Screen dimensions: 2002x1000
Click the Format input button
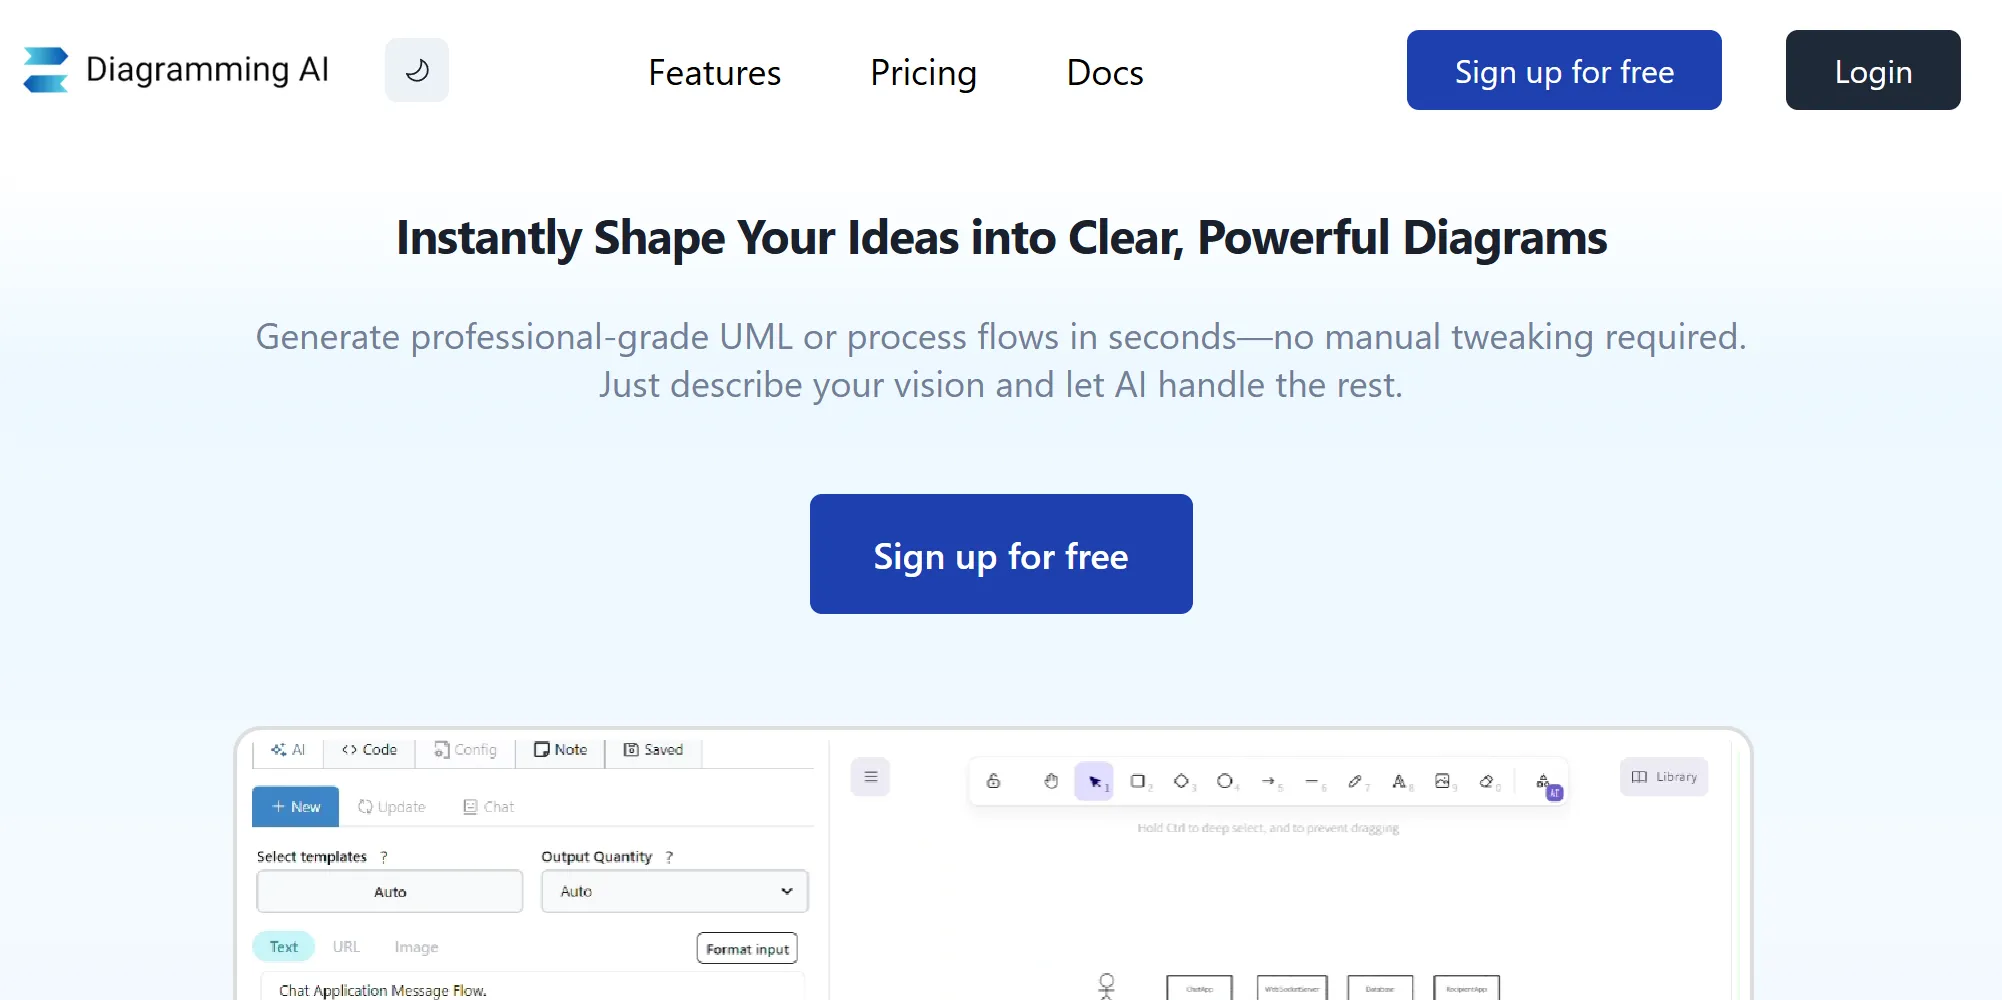[747, 949]
